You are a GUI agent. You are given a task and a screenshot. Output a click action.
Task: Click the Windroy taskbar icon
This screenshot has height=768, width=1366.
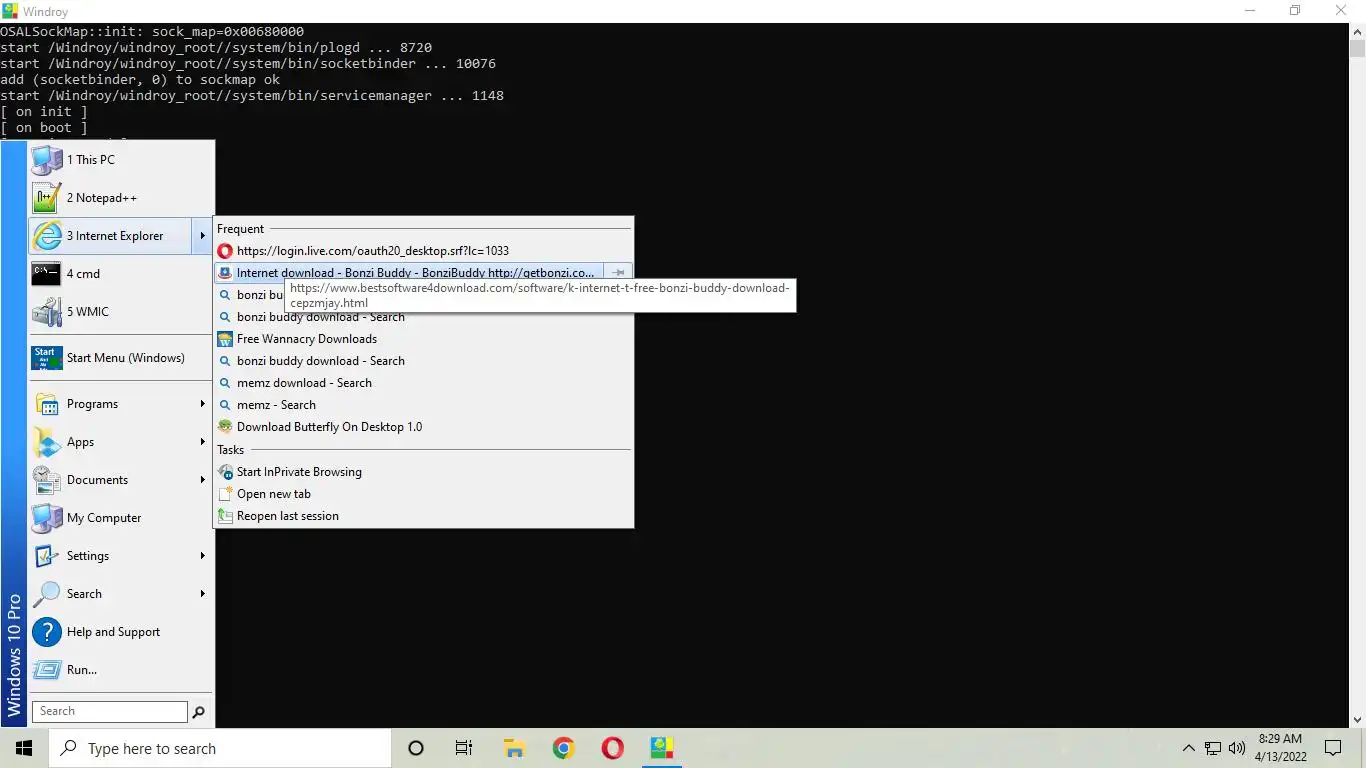click(661, 748)
